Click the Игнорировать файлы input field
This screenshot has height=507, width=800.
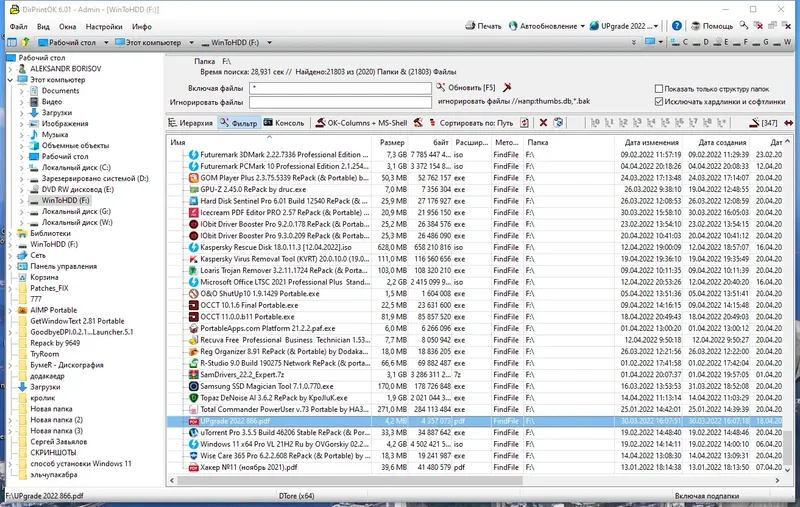pos(340,102)
